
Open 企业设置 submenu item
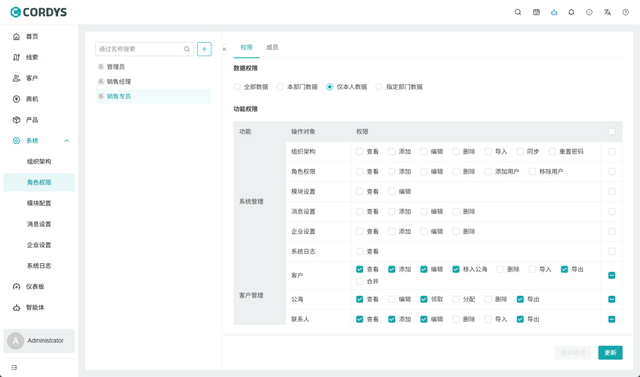[x=39, y=245]
